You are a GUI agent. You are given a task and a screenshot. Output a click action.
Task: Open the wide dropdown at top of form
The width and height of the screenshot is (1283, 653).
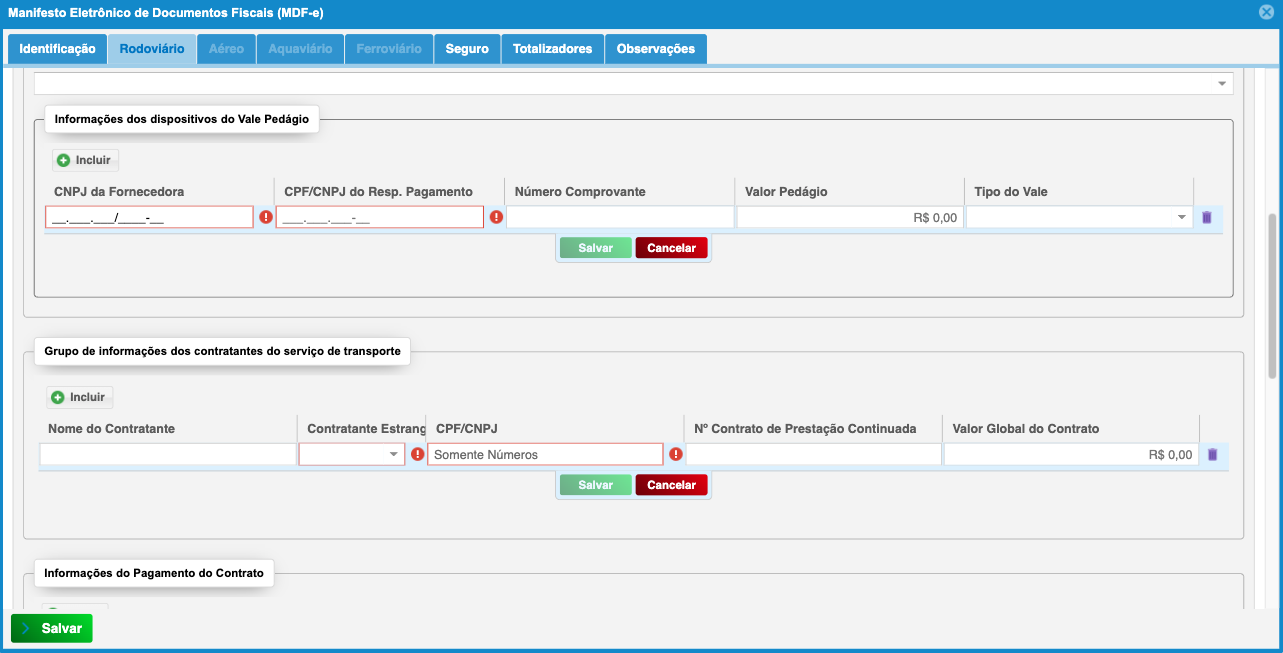(x=633, y=84)
